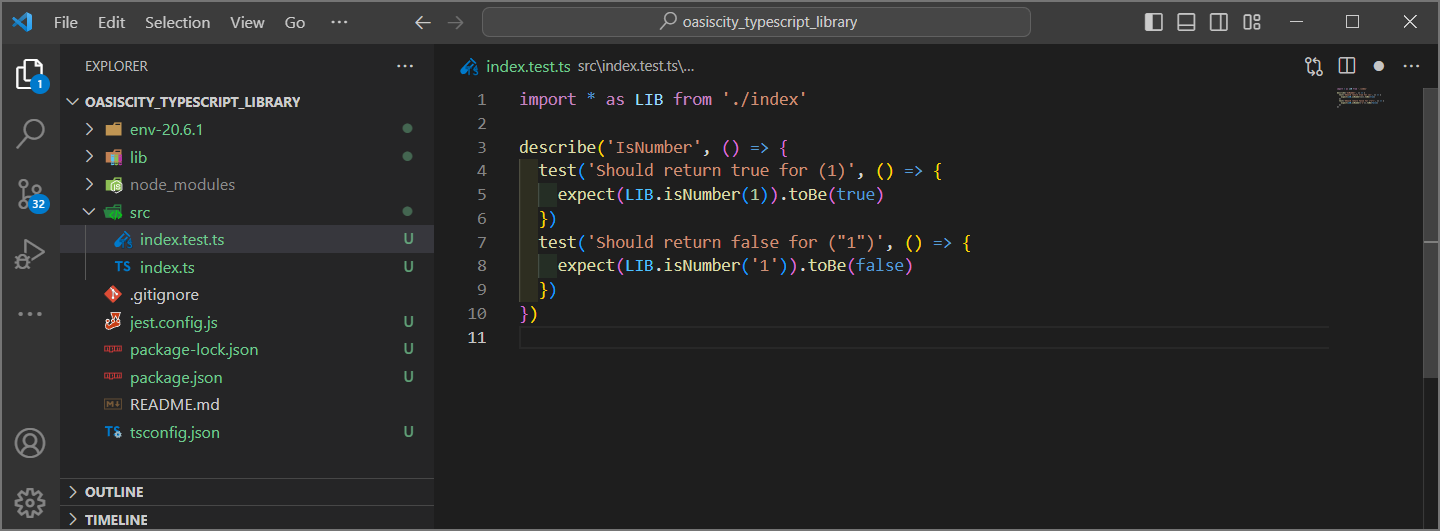Go forward using the navigation arrow

tap(456, 22)
